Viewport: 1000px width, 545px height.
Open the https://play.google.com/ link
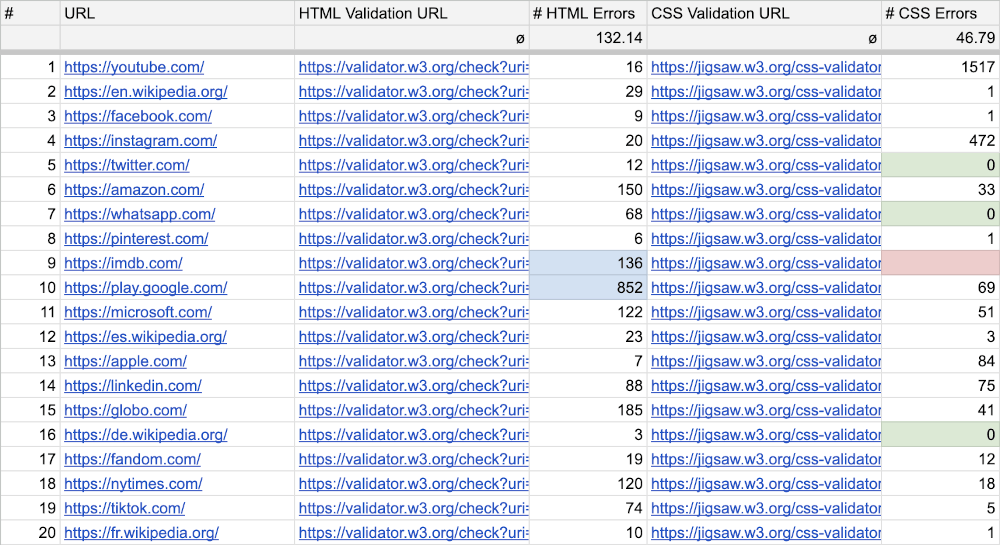145,288
